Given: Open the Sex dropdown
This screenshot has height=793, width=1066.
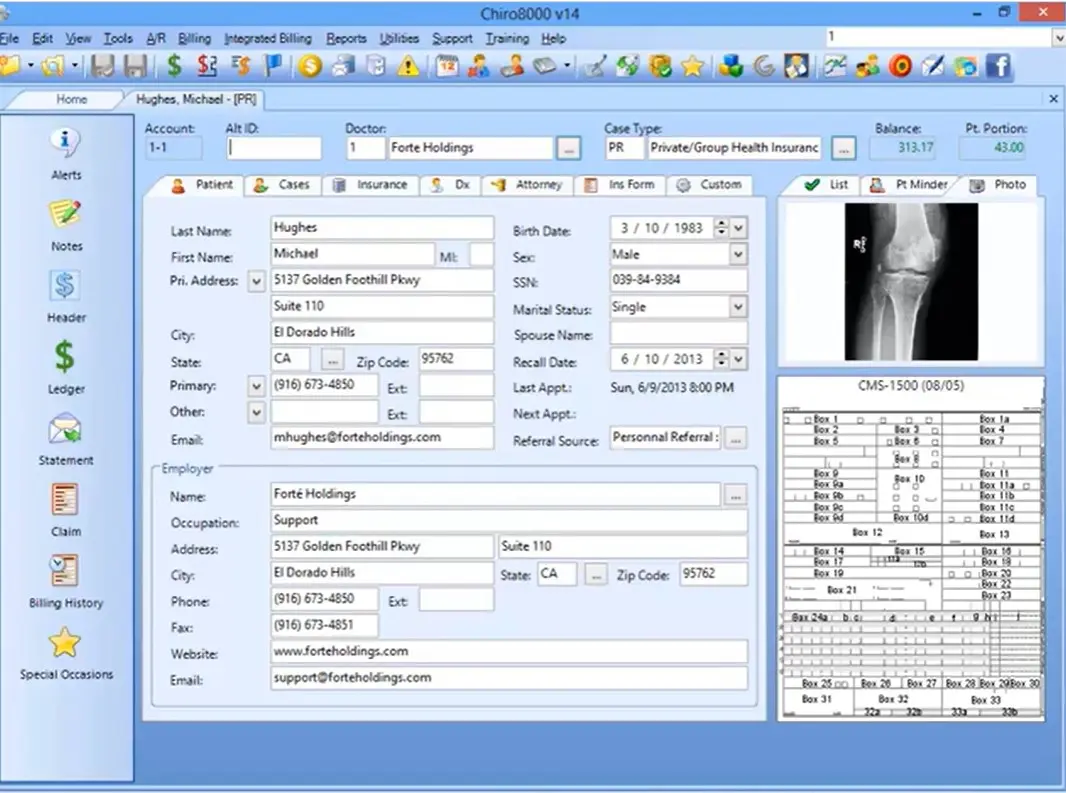Looking at the screenshot, I should coord(737,254).
